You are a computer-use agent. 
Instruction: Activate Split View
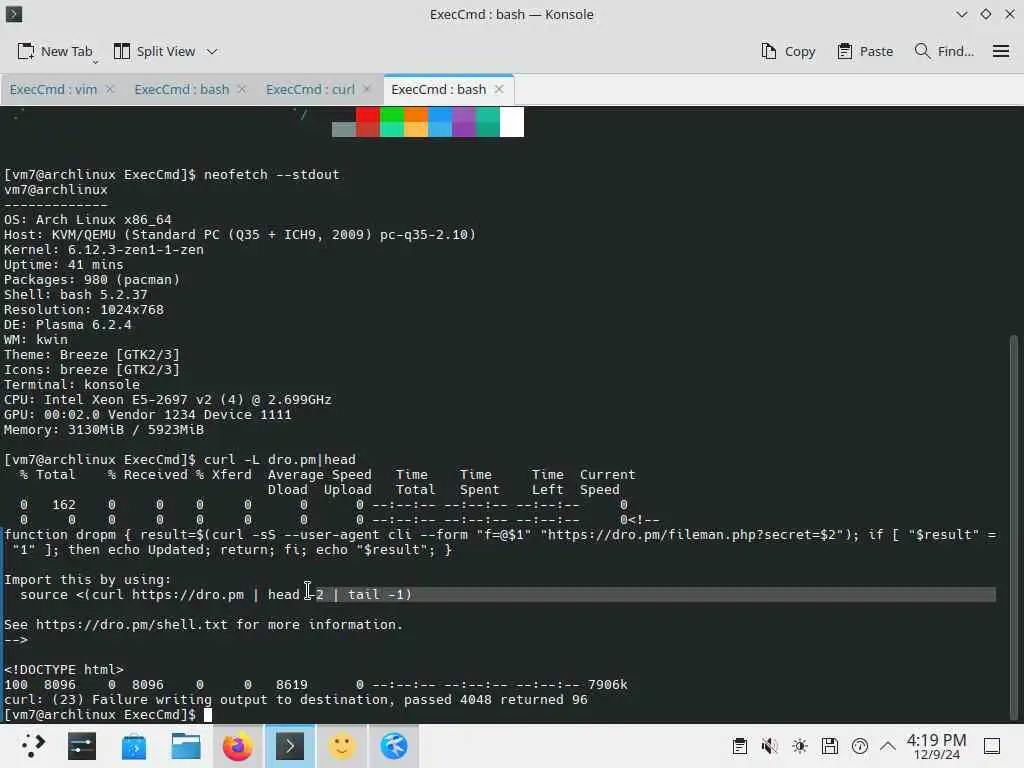coord(154,52)
